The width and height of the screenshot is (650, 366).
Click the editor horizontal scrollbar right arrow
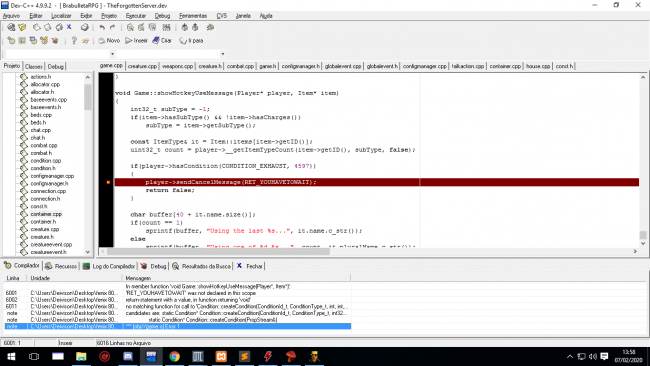pos(635,251)
